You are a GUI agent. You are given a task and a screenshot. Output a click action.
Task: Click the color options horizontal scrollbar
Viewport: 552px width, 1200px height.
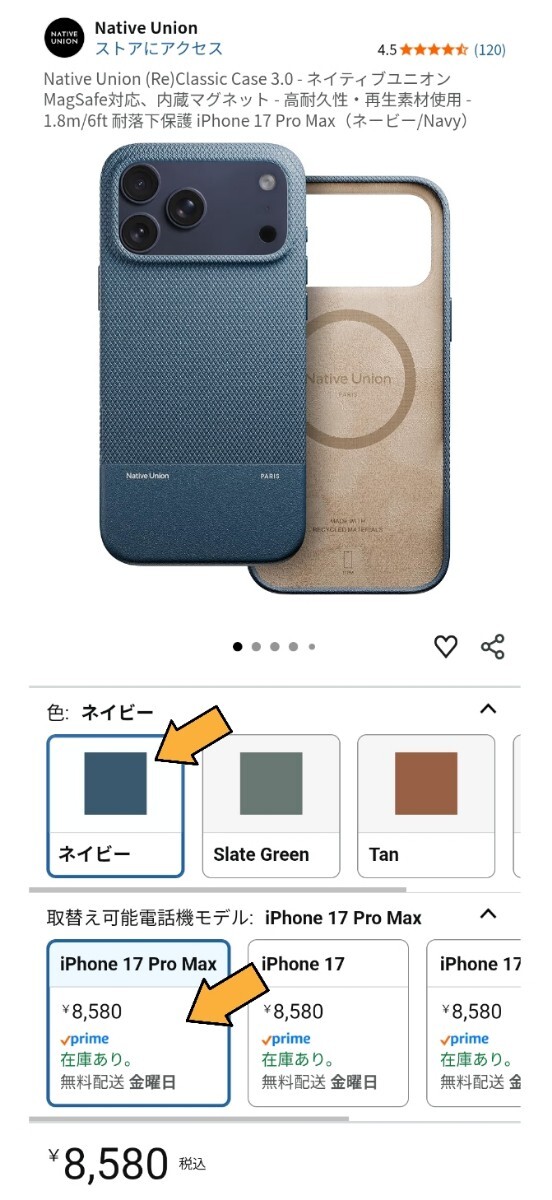tap(218, 889)
